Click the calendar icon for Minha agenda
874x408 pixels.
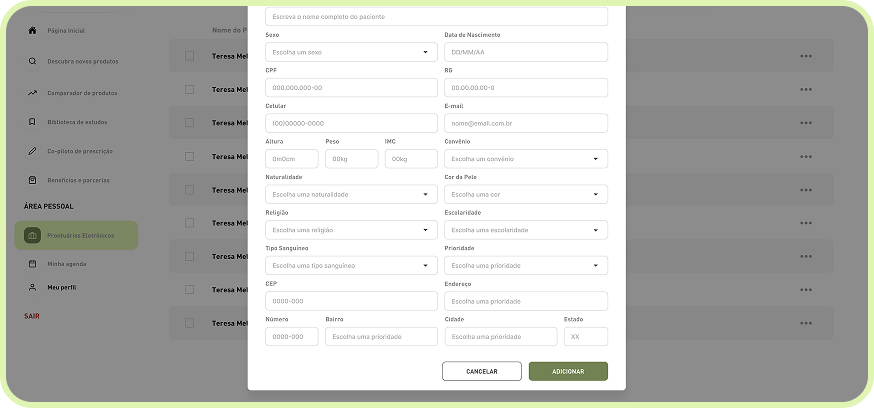point(32,263)
